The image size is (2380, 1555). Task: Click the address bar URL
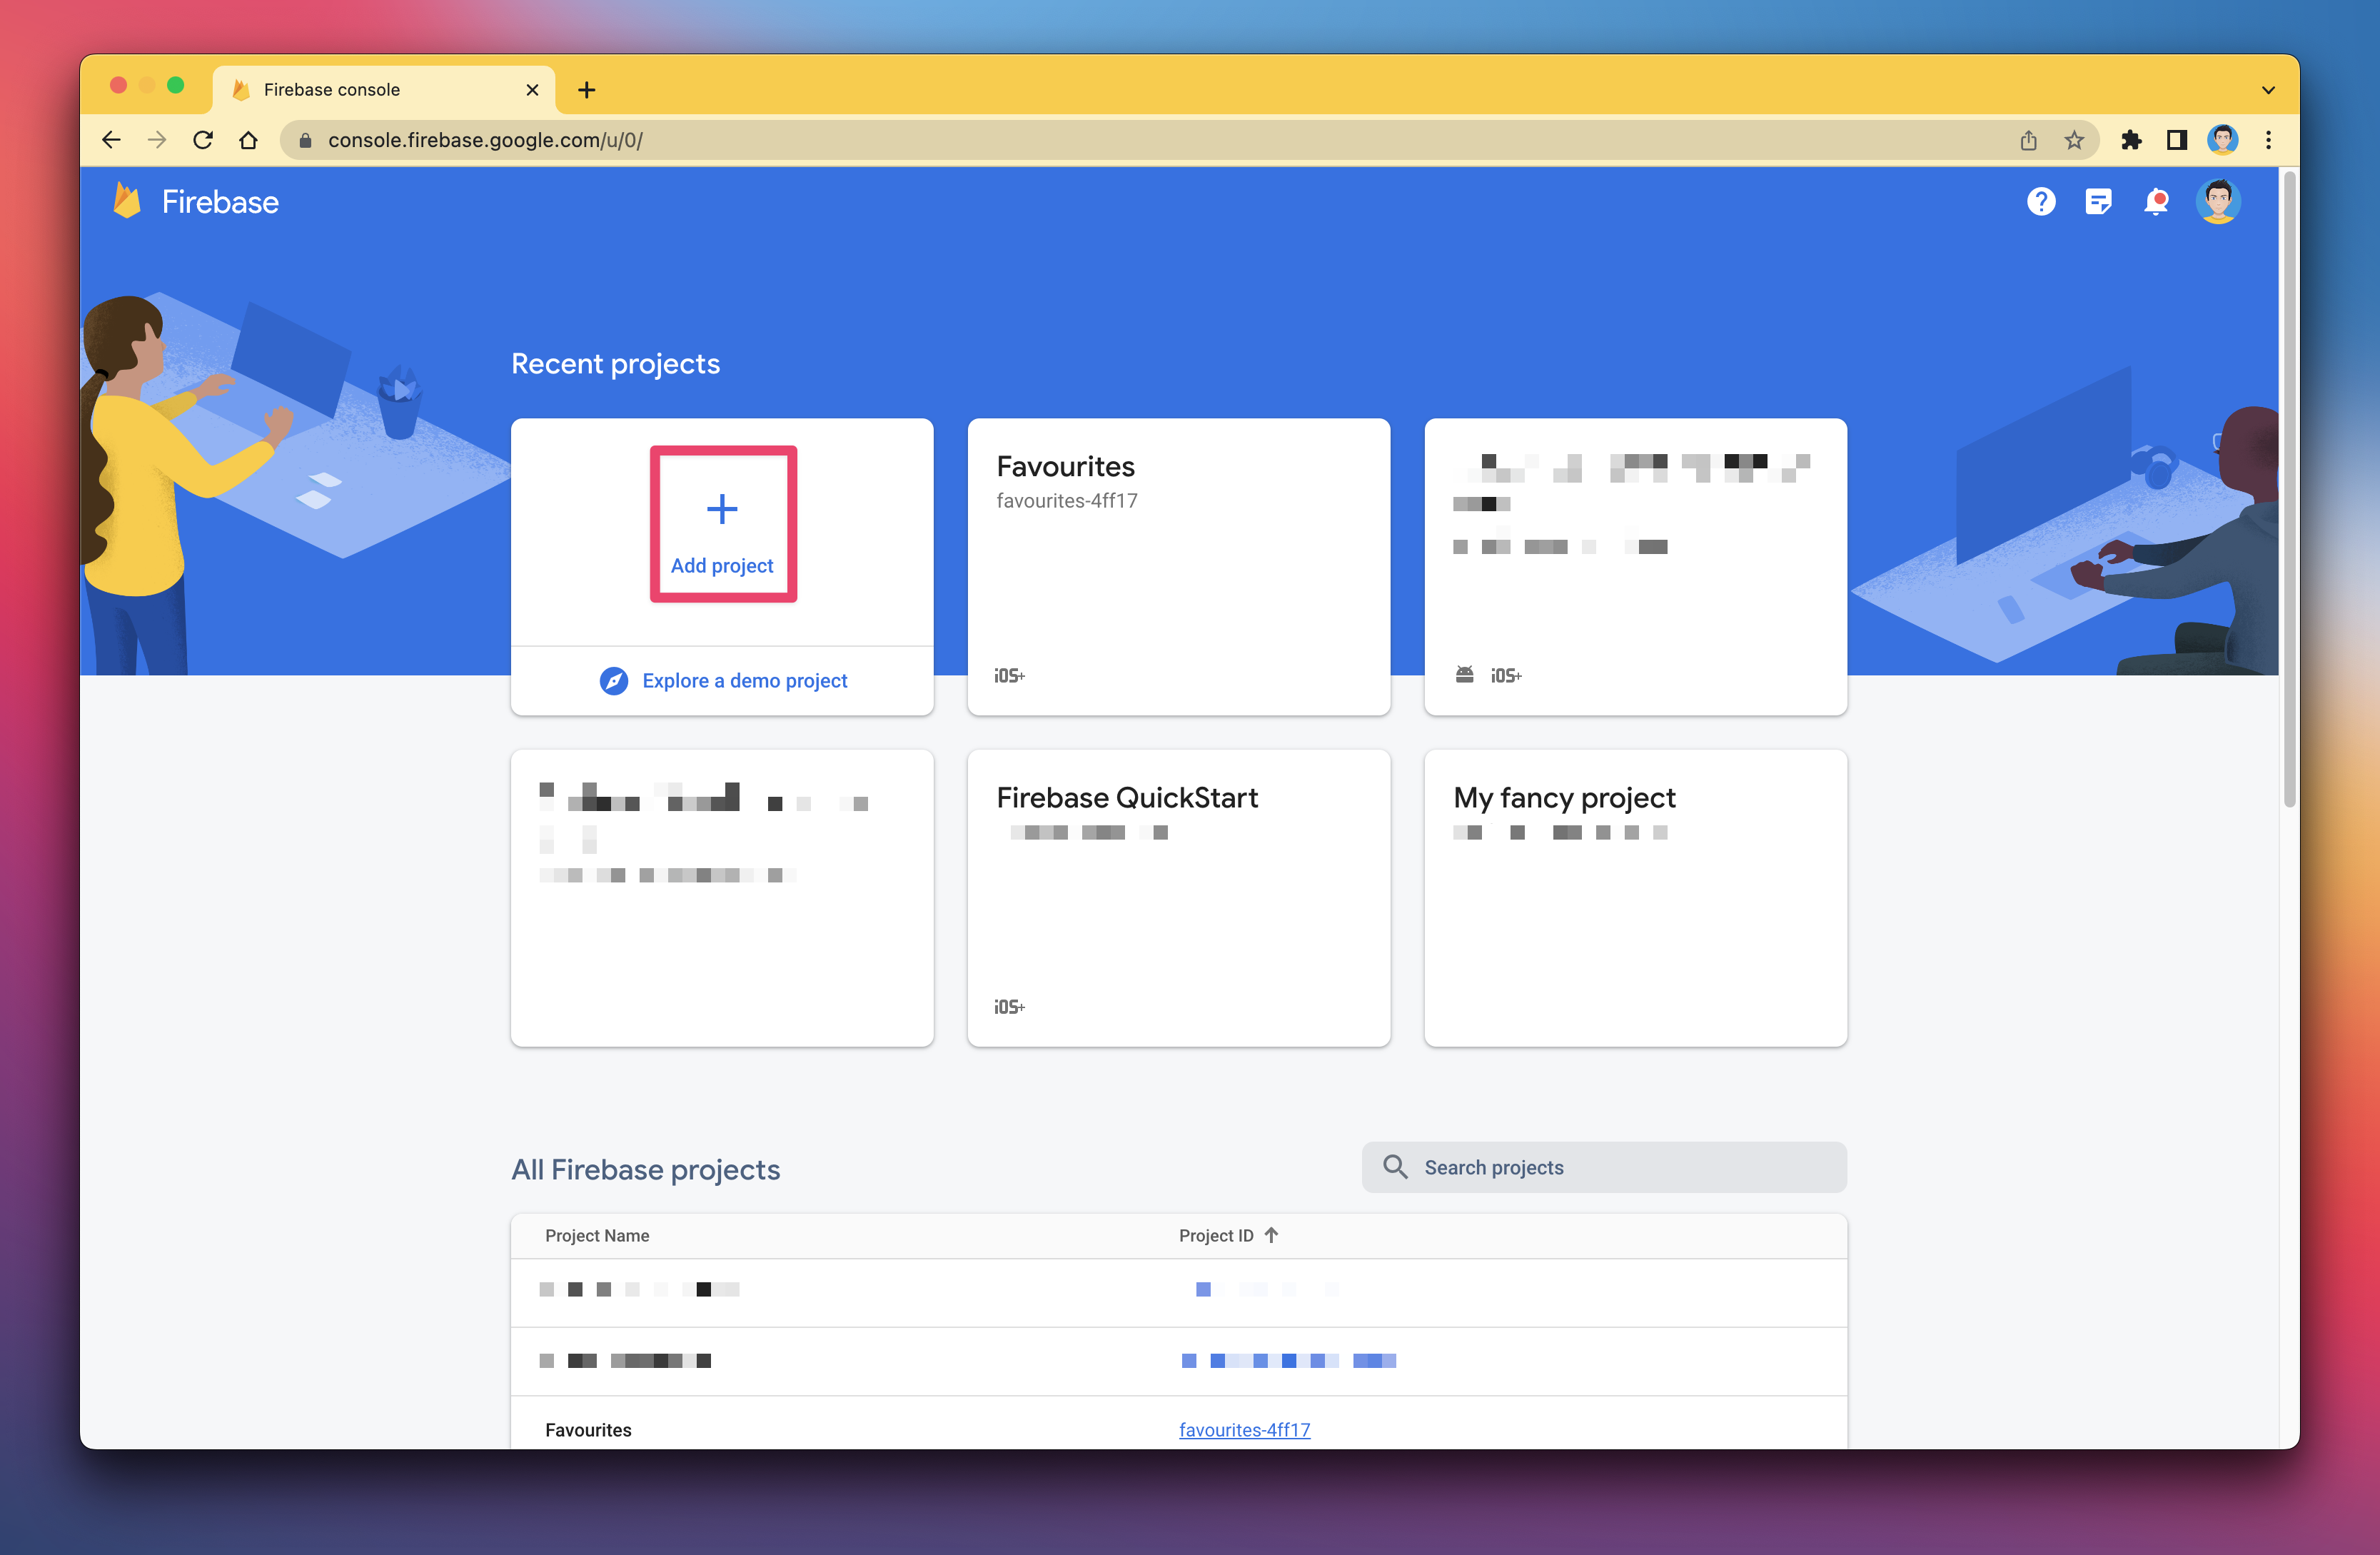(x=485, y=140)
